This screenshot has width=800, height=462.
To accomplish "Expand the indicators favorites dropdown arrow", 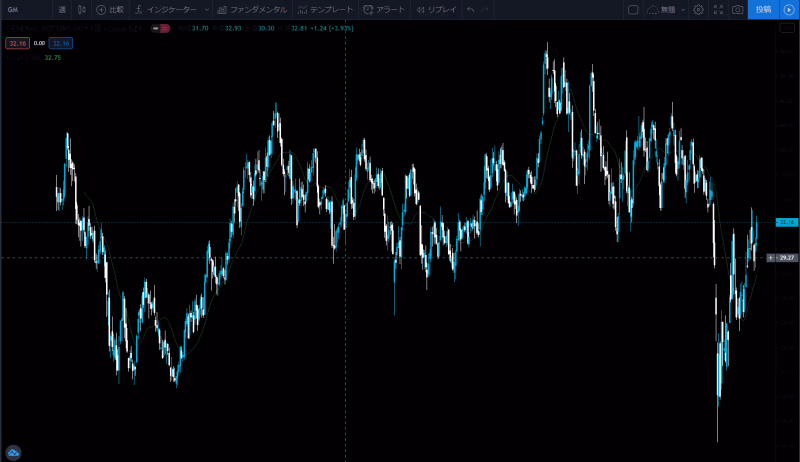I will (x=206, y=9).
